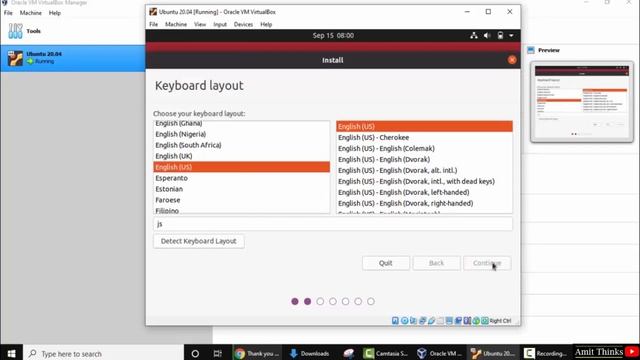Viewport: 640px width, 360px height.
Task: Select English (US) variant in right list
Action: click(424, 127)
